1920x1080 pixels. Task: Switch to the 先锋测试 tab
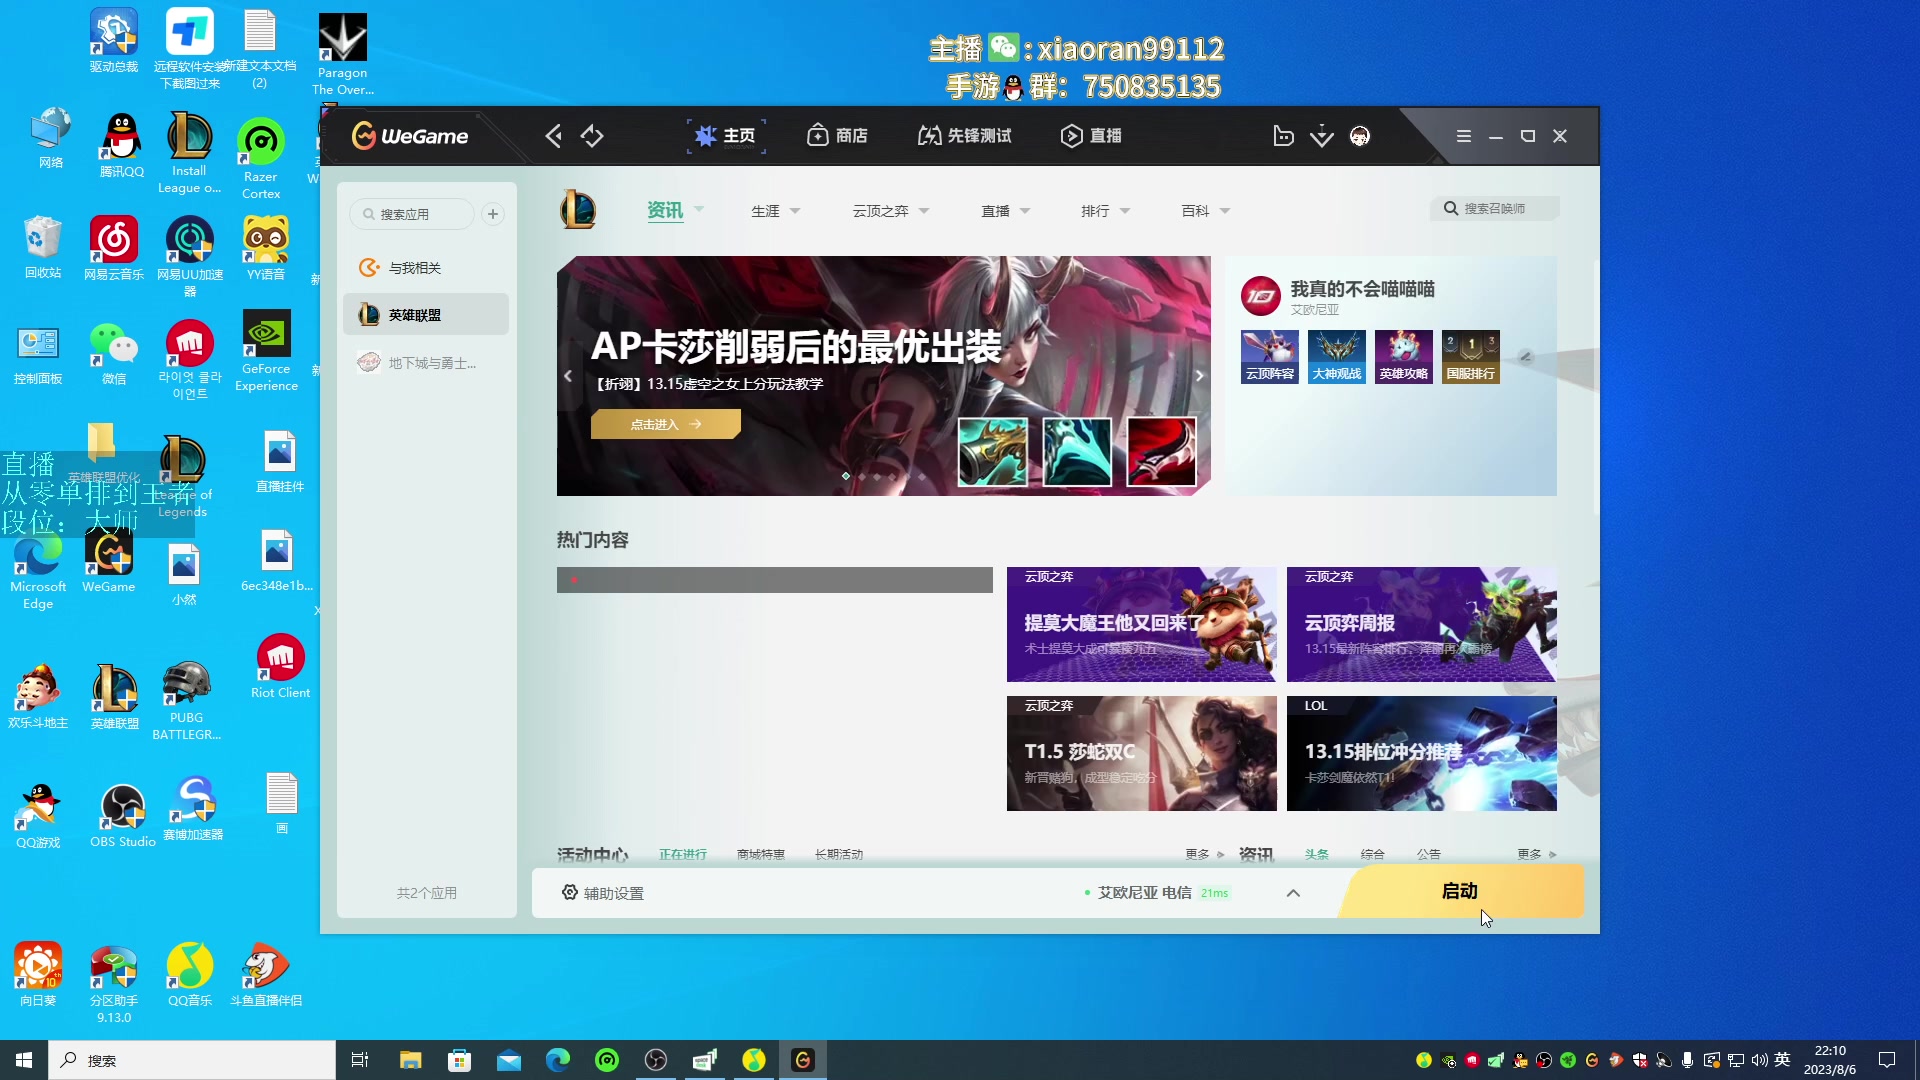(x=965, y=136)
